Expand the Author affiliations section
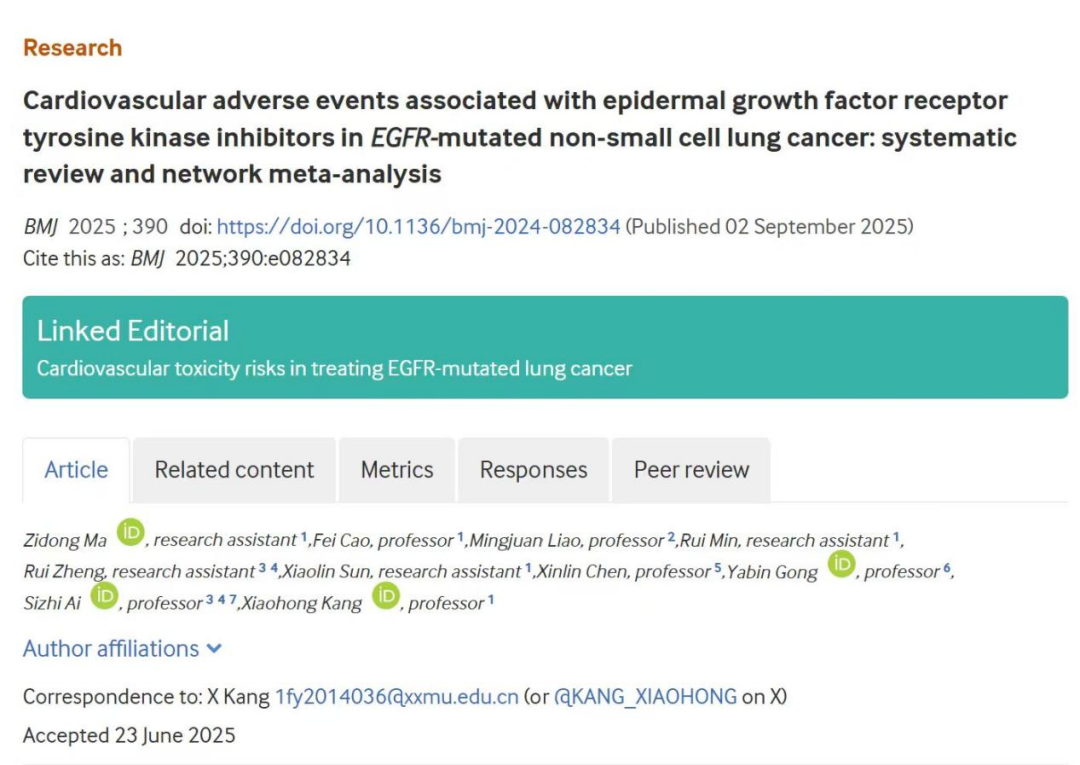 pyautogui.click(x=111, y=649)
